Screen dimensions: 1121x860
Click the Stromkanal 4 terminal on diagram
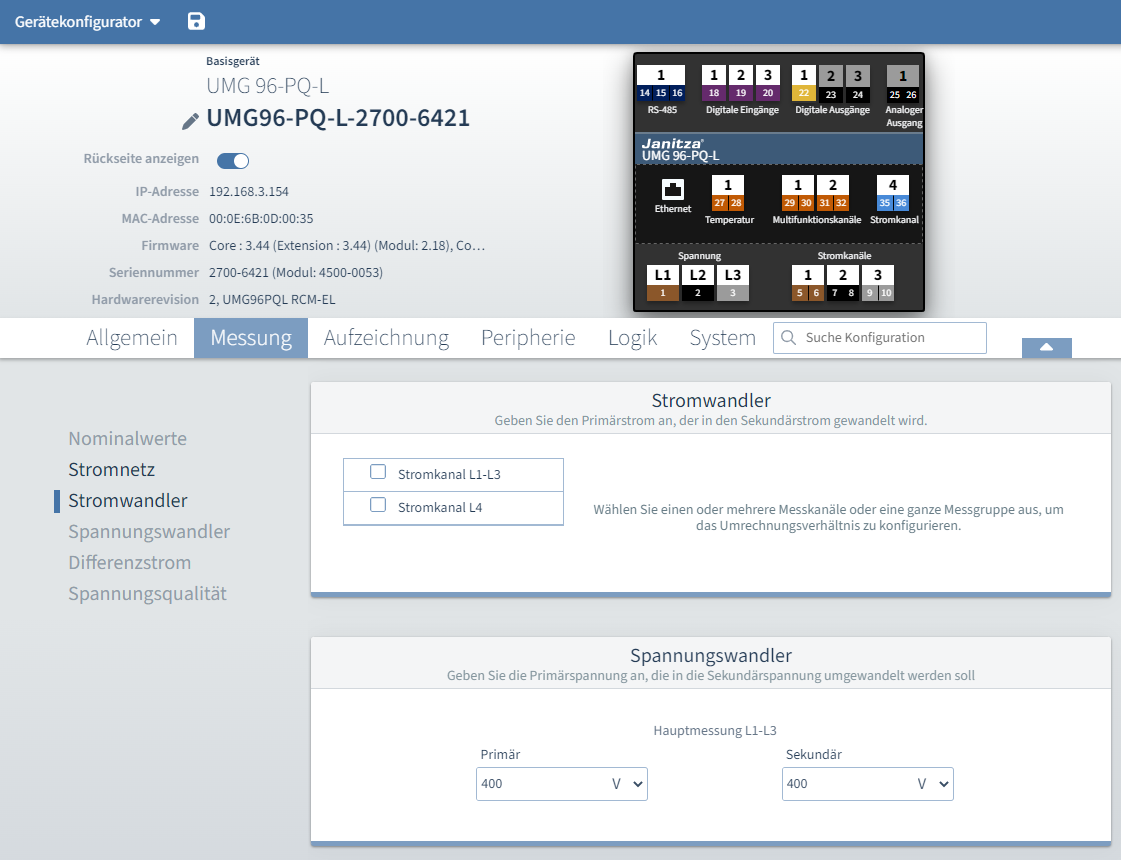pyautogui.click(x=893, y=194)
